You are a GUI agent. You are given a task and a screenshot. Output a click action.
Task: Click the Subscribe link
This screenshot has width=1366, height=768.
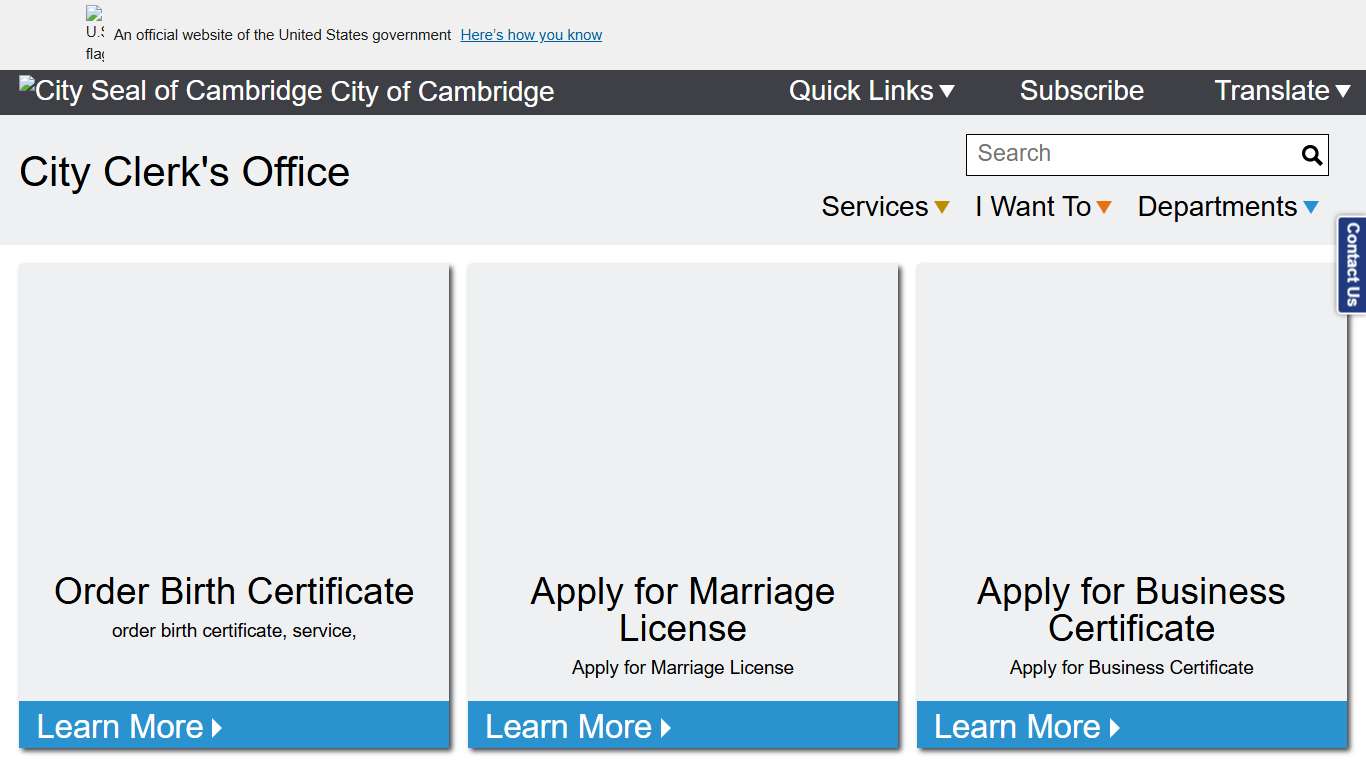[x=1081, y=91]
